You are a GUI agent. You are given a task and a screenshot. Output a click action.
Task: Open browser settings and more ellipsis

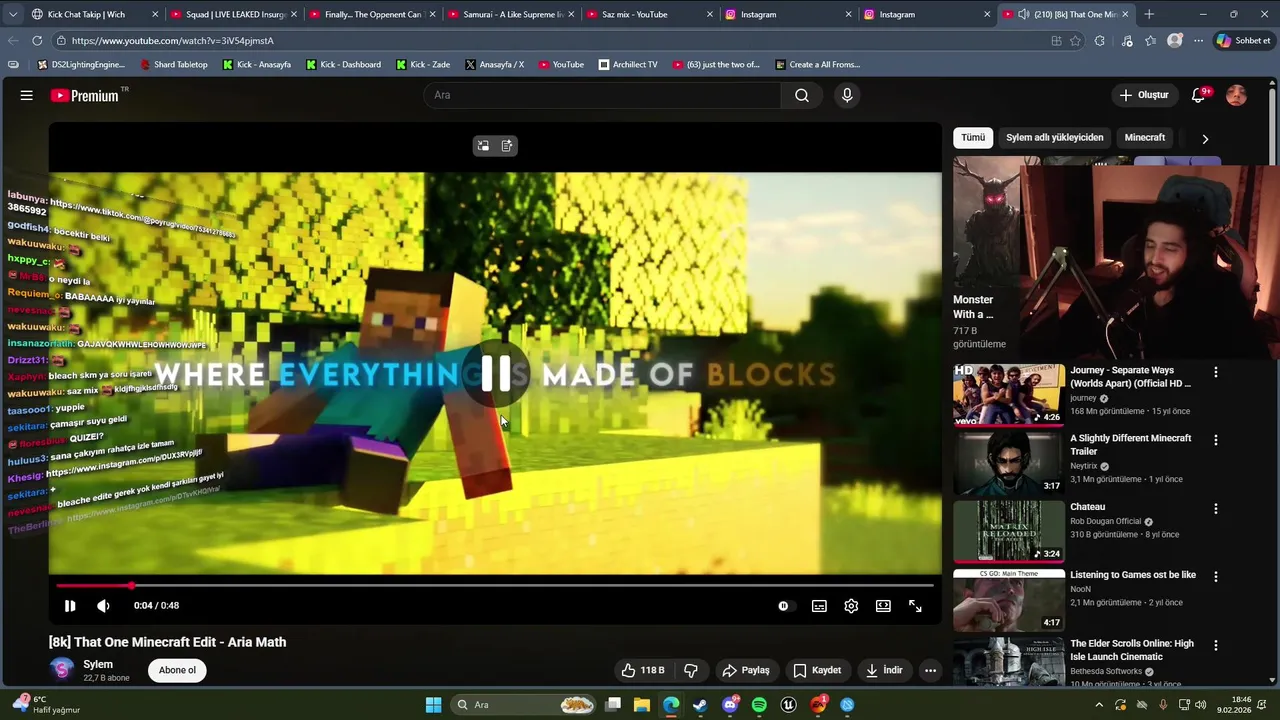click(x=1198, y=41)
